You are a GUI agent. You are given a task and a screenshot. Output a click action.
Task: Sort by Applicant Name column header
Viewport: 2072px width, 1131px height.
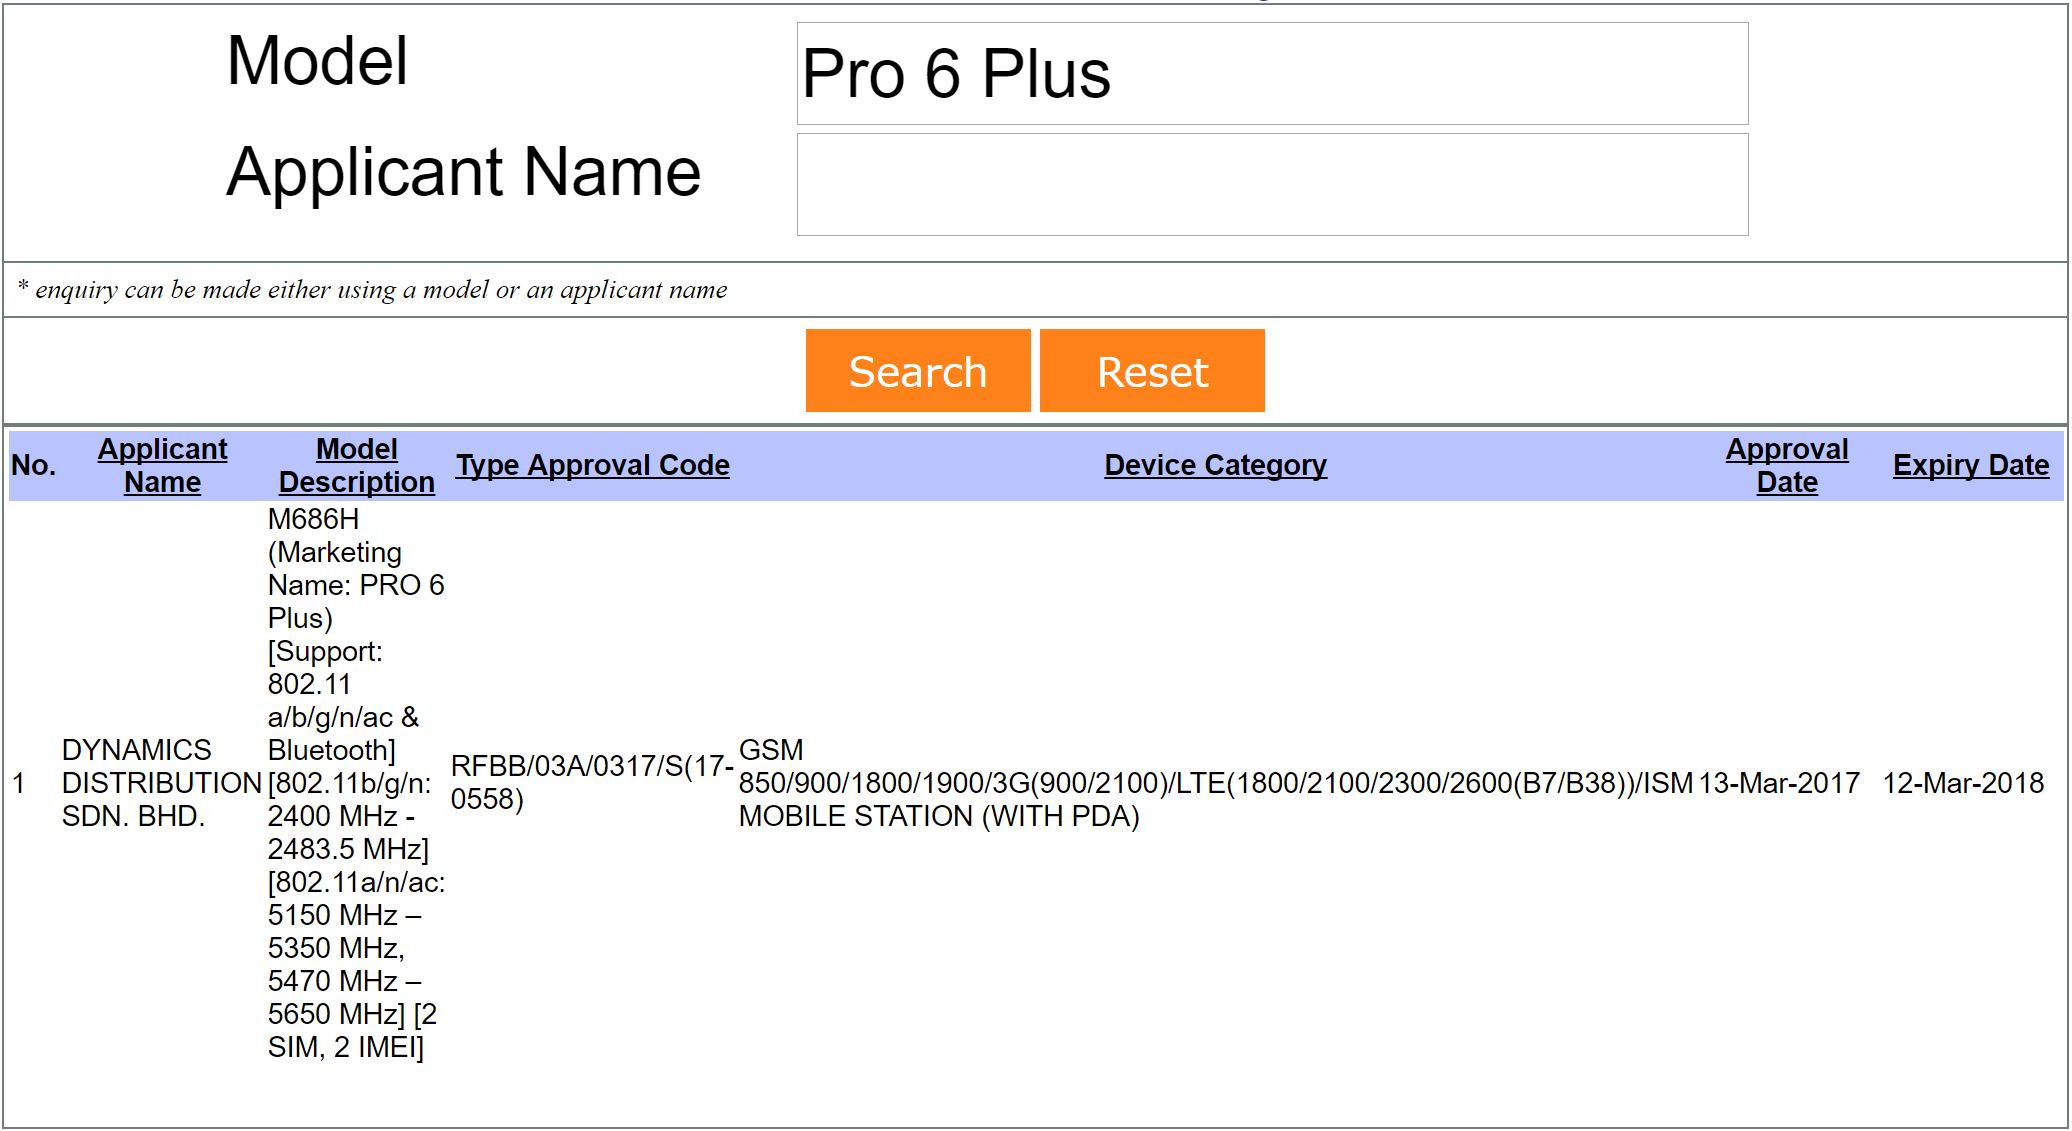pyautogui.click(x=162, y=465)
